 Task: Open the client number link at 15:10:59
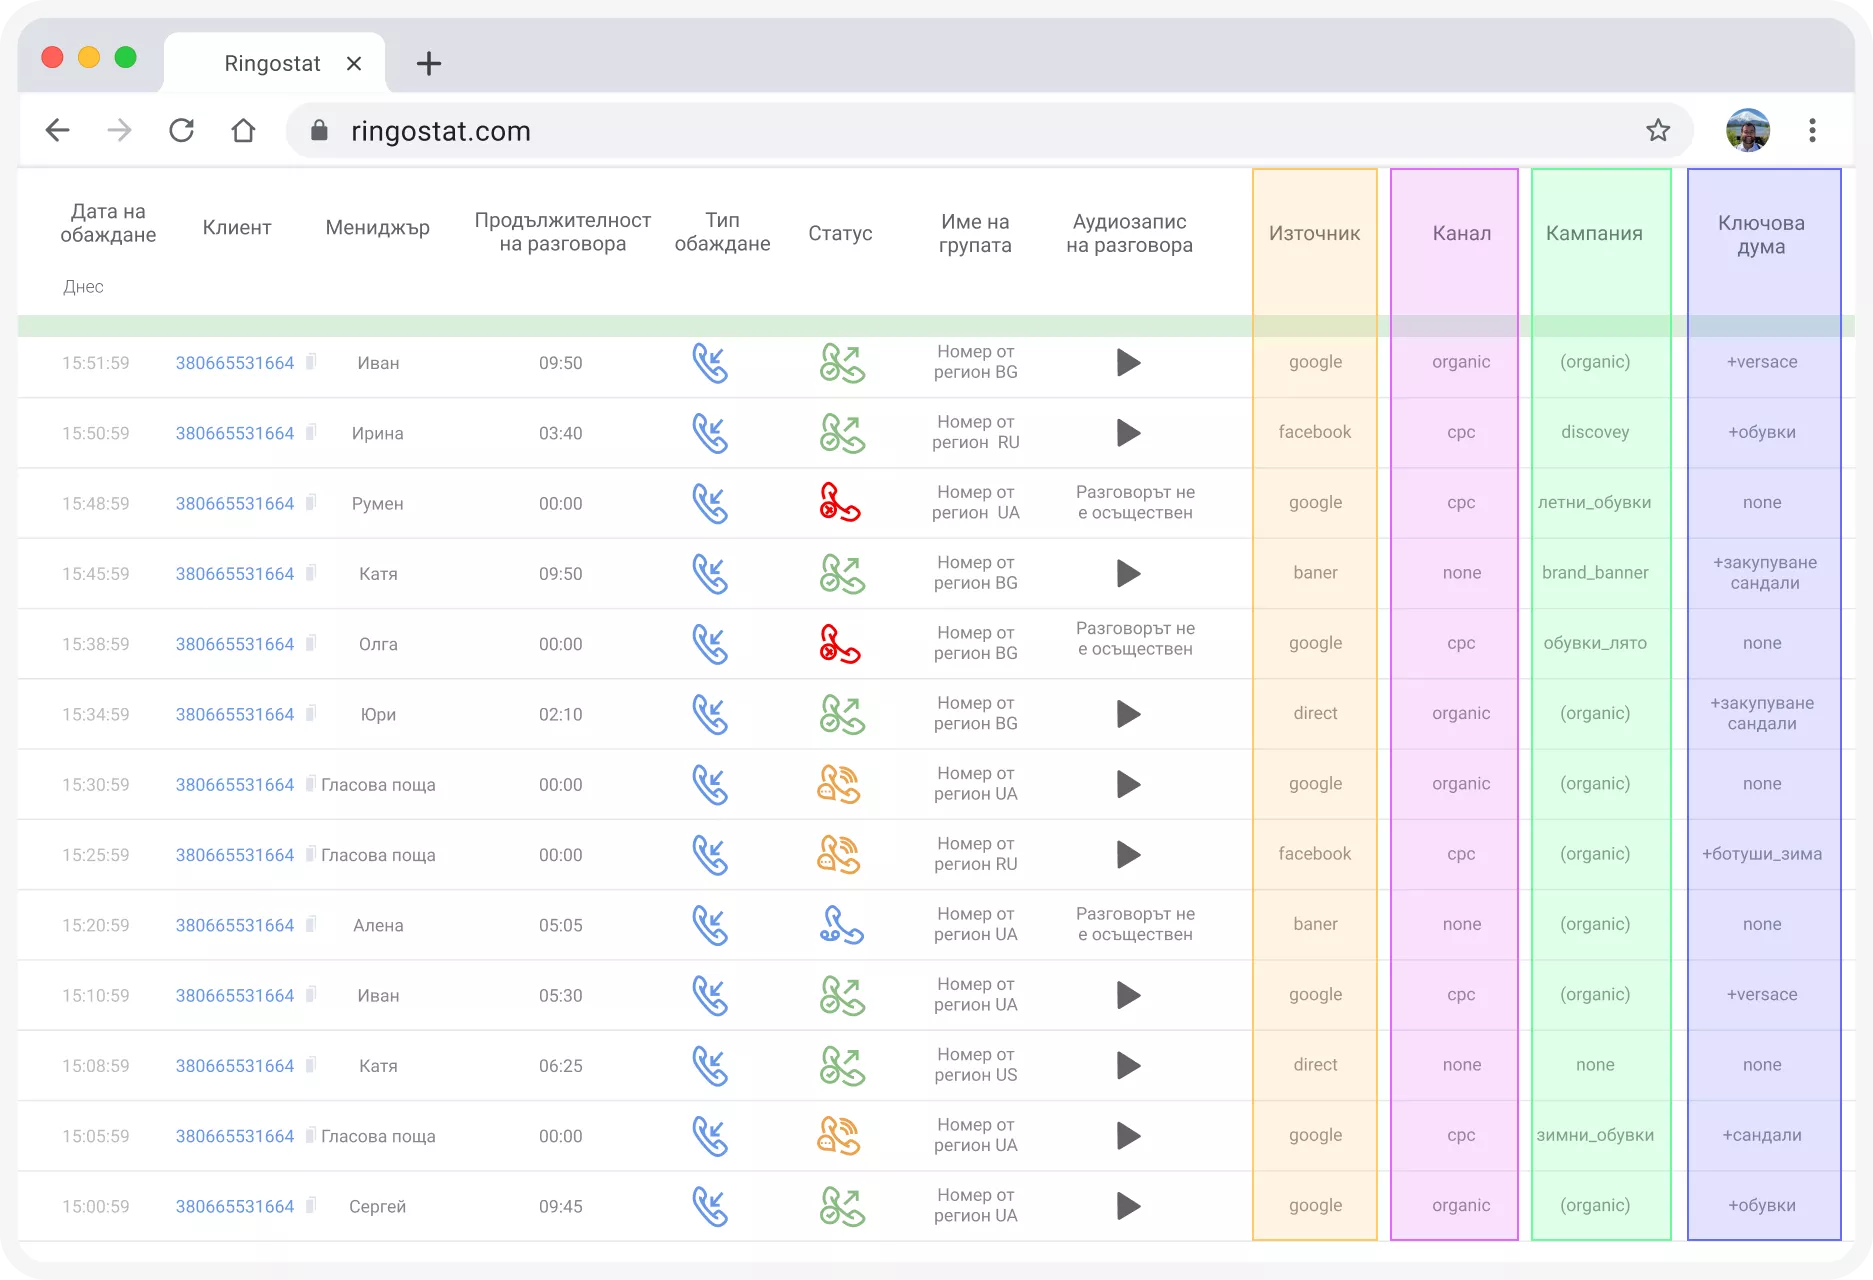pos(235,995)
